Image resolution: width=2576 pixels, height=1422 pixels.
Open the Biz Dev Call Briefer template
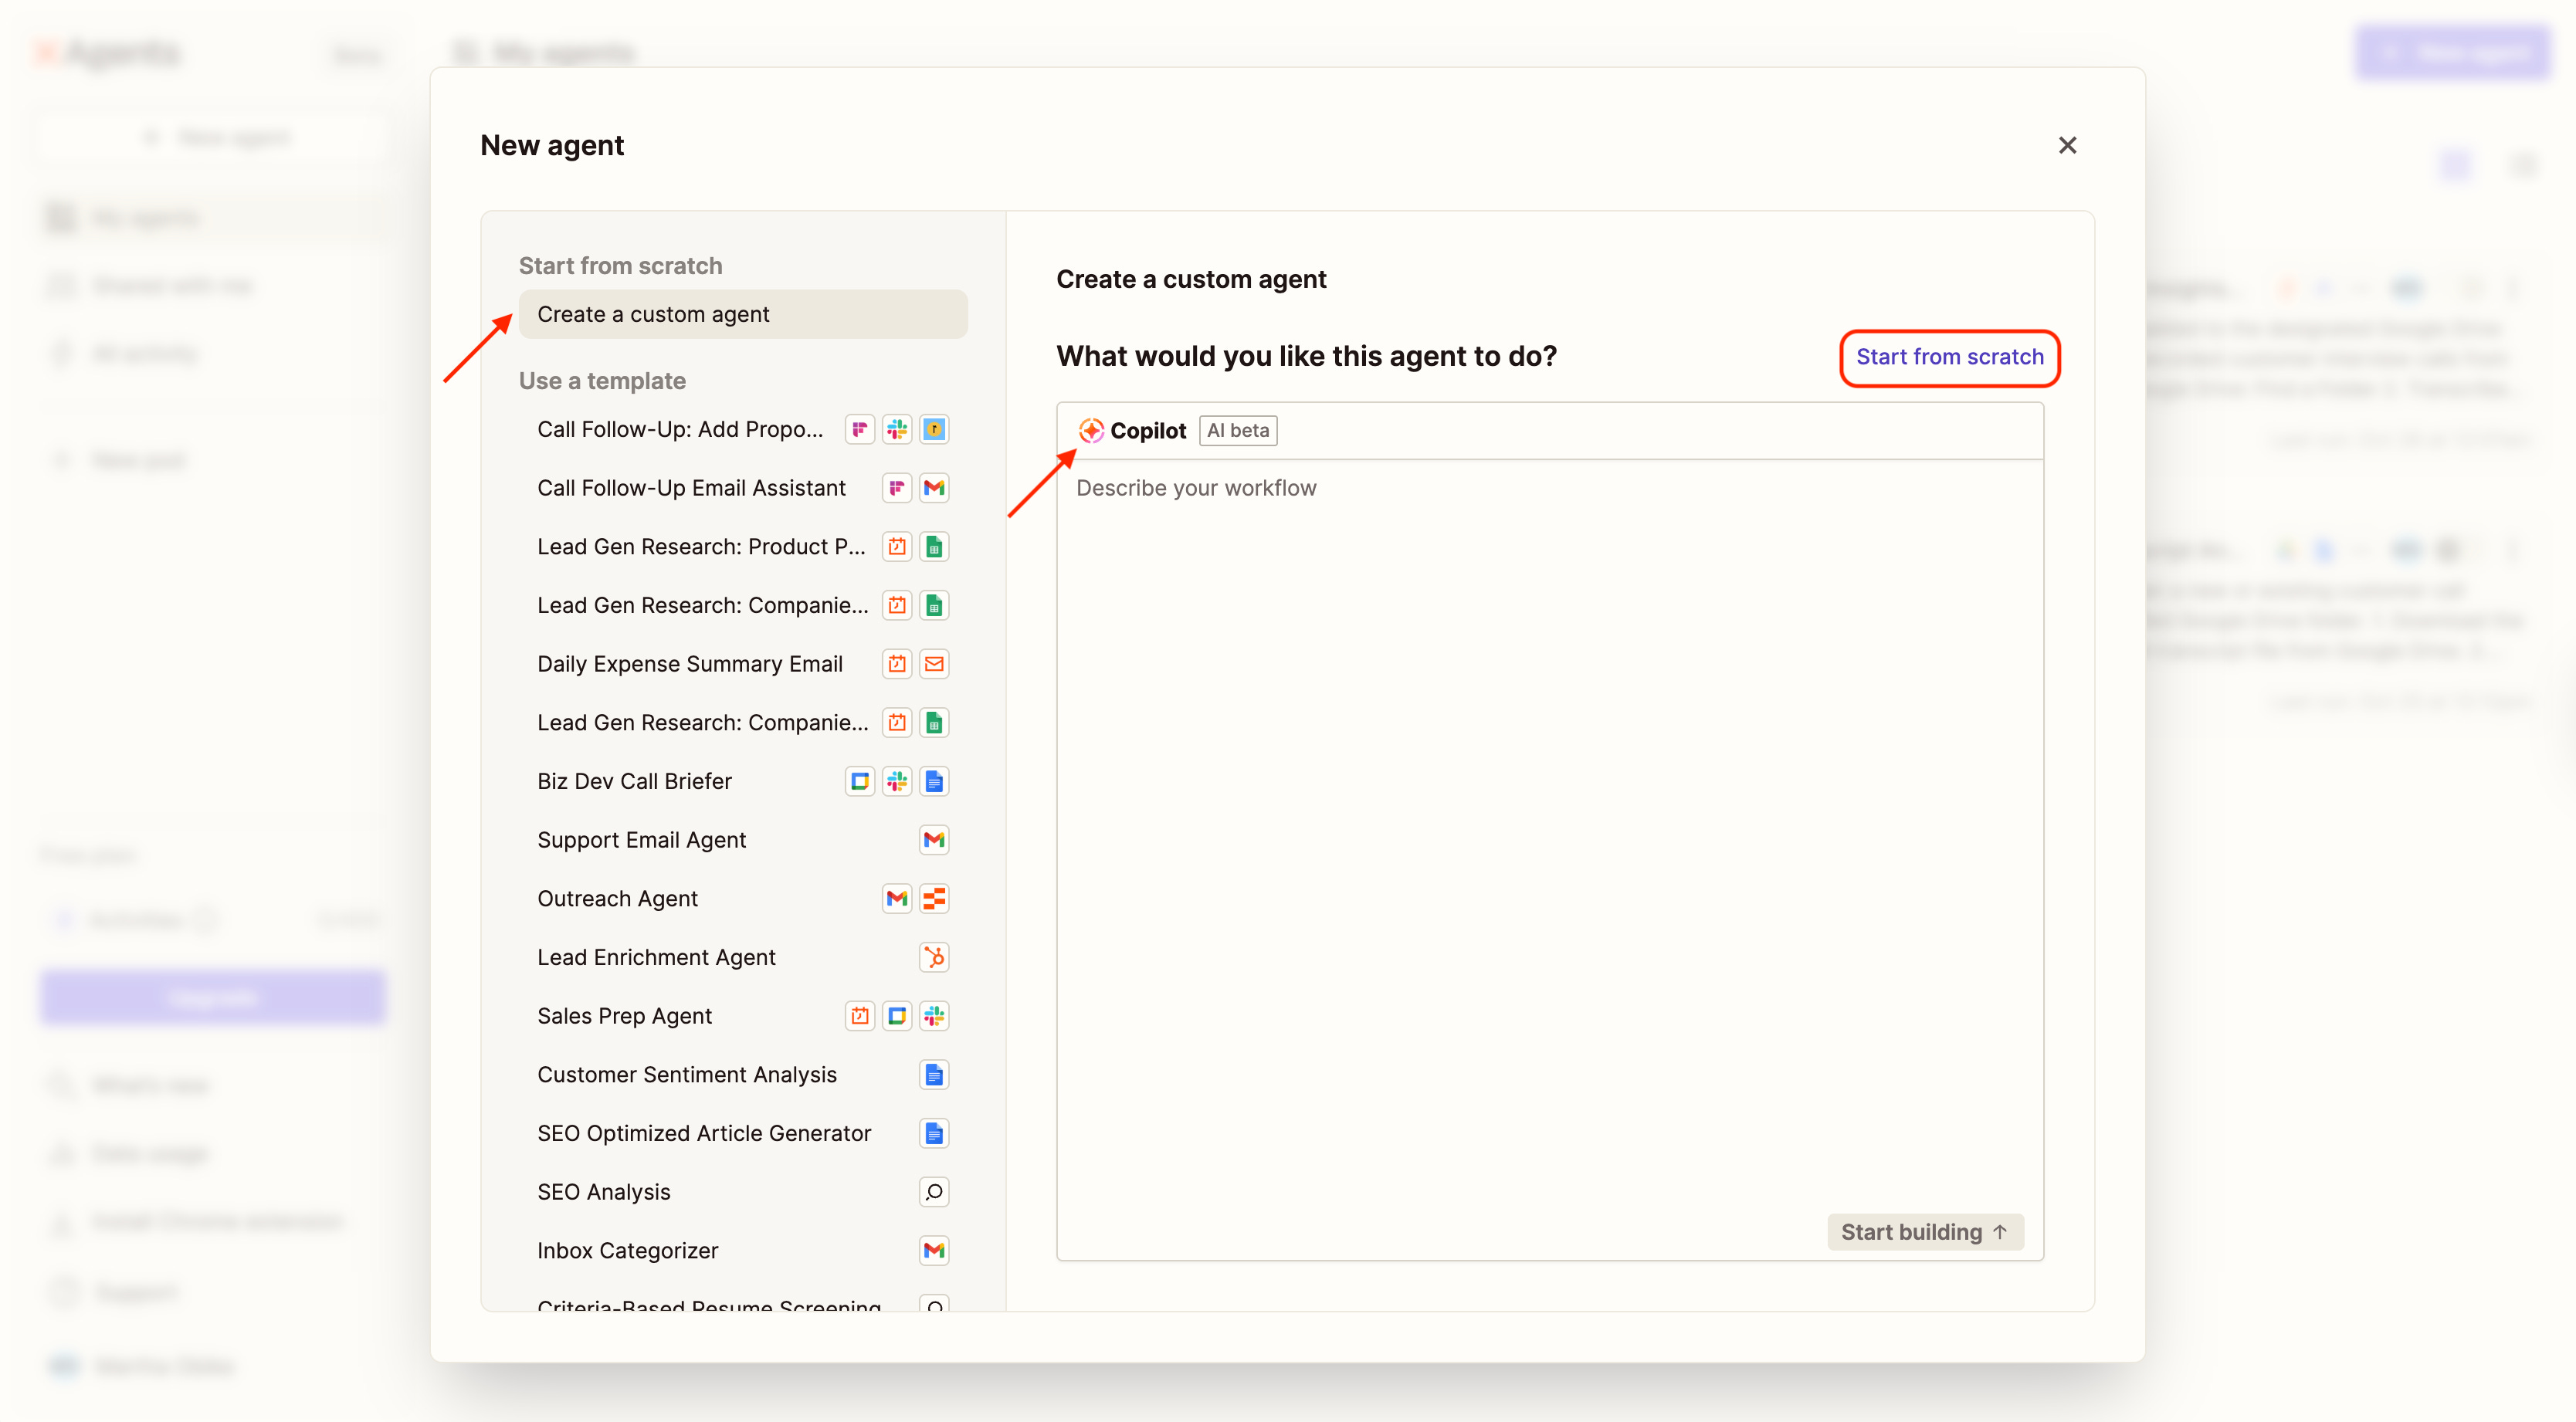(743, 781)
